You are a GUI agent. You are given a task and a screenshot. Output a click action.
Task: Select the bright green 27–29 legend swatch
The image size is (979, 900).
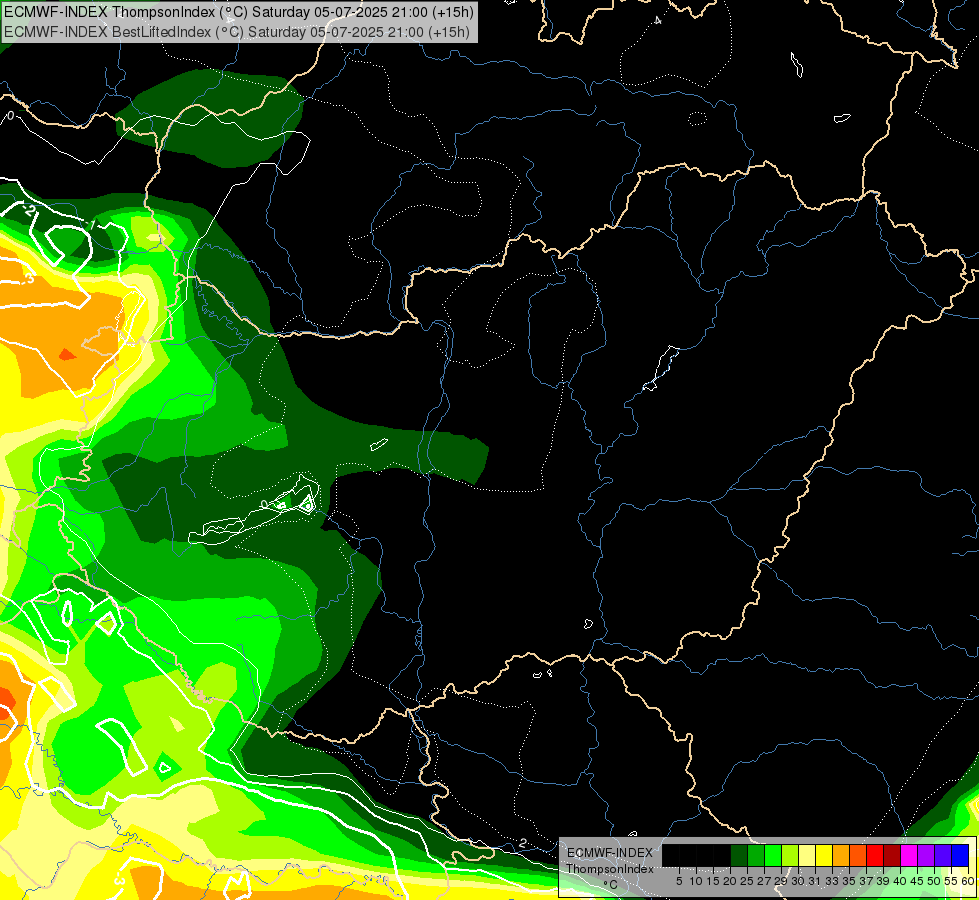point(772,855)
